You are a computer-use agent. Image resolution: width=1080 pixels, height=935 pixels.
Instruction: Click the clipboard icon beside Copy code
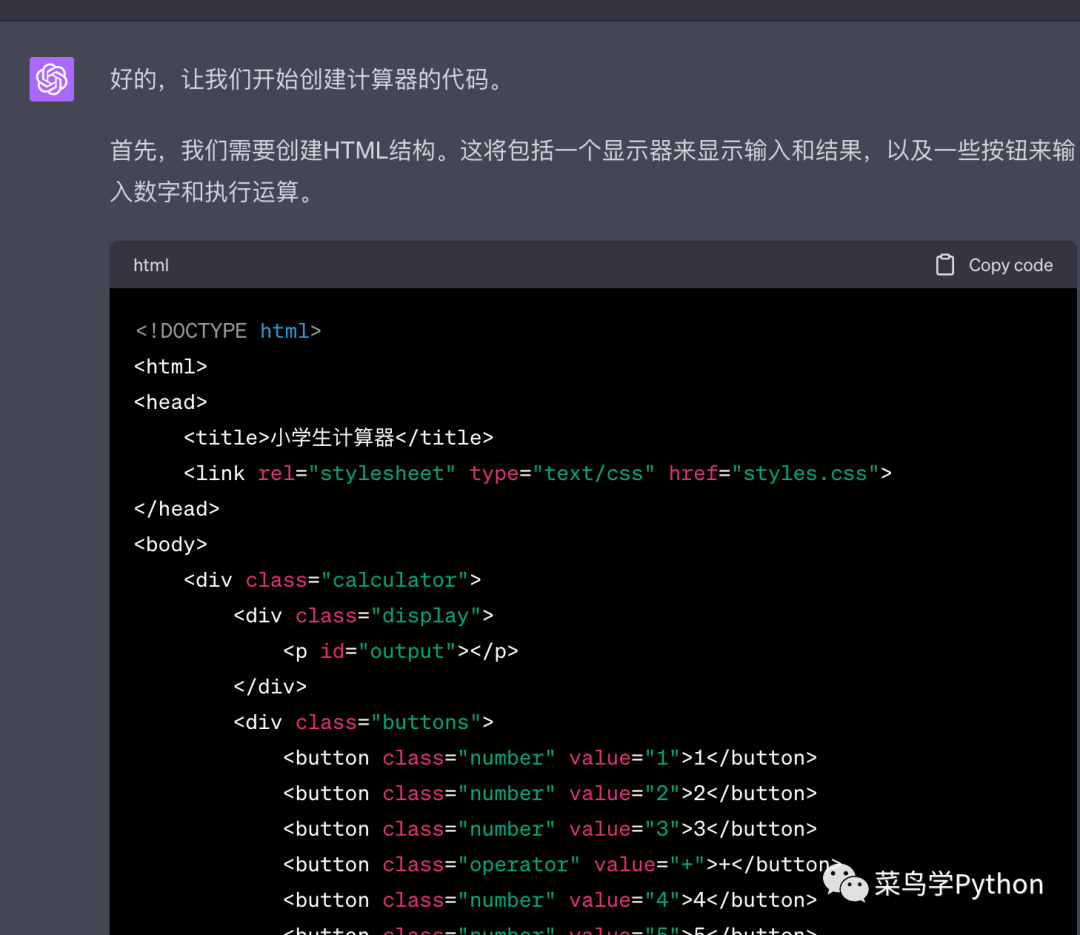pyautogui.click(x=944, y=265)
